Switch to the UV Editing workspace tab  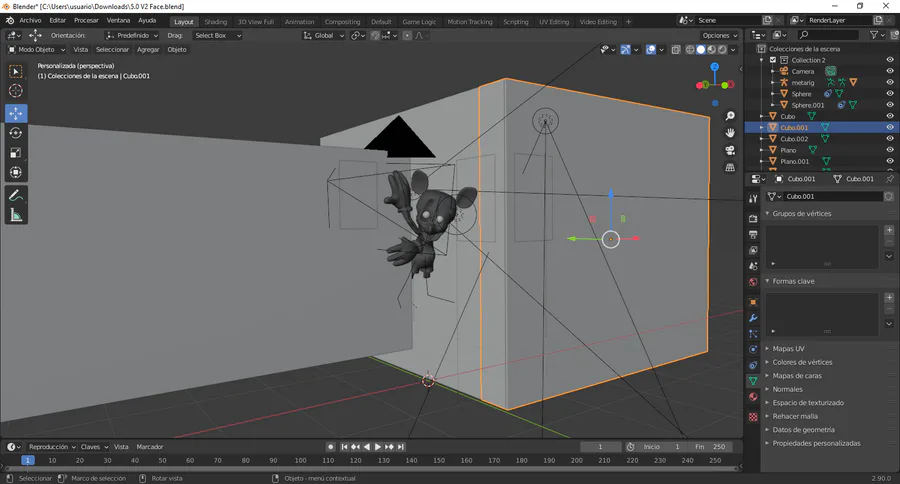pyautogui.click(x=554, y=22)
